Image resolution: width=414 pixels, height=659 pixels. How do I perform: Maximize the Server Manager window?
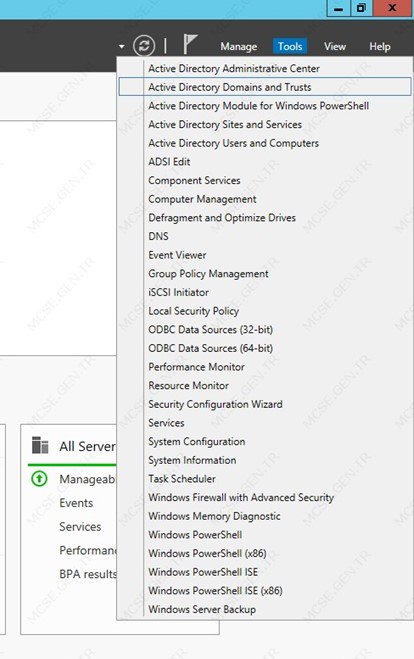361,8
